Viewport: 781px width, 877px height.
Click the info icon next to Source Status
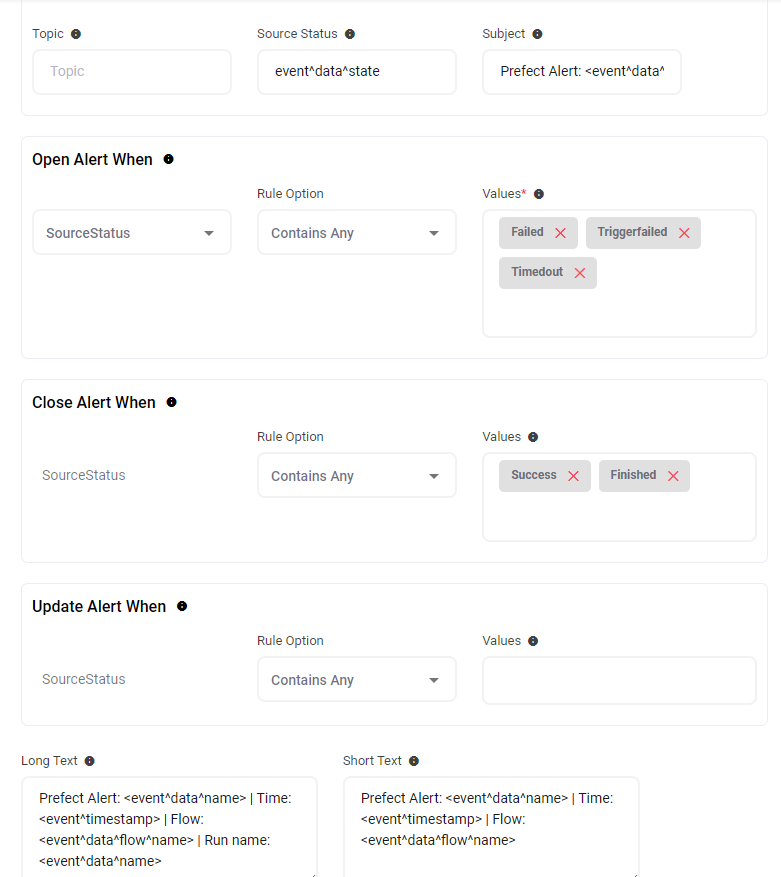pyautogui.click(x=350, y=34)
